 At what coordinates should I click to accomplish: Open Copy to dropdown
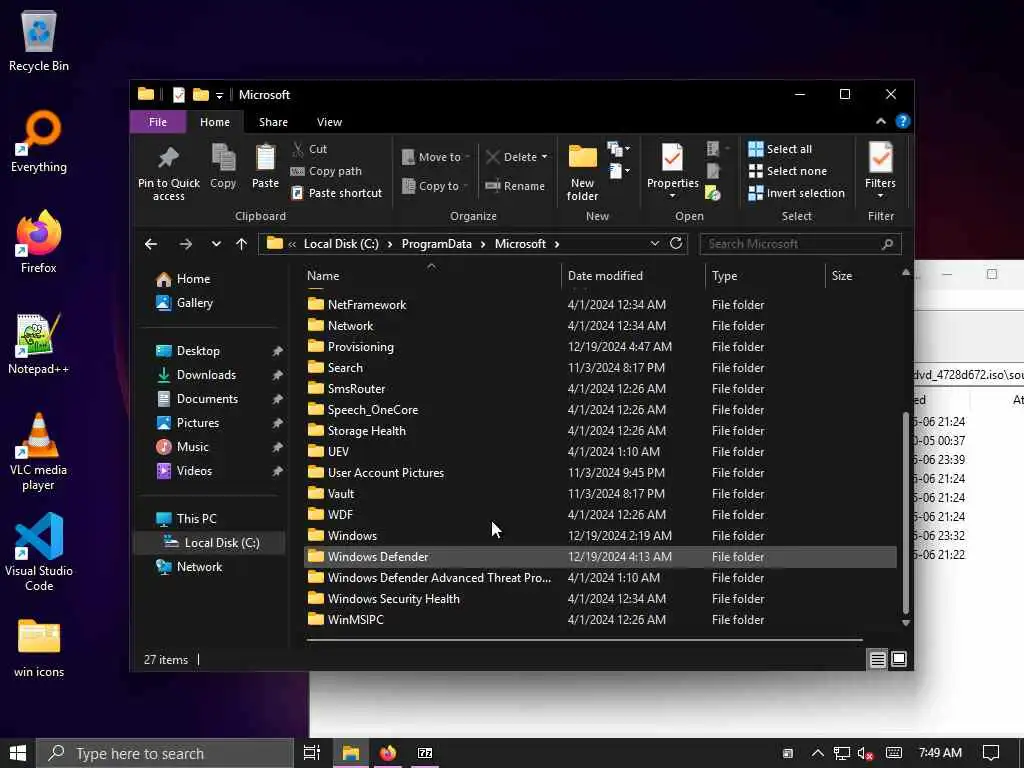click(435, 186)
